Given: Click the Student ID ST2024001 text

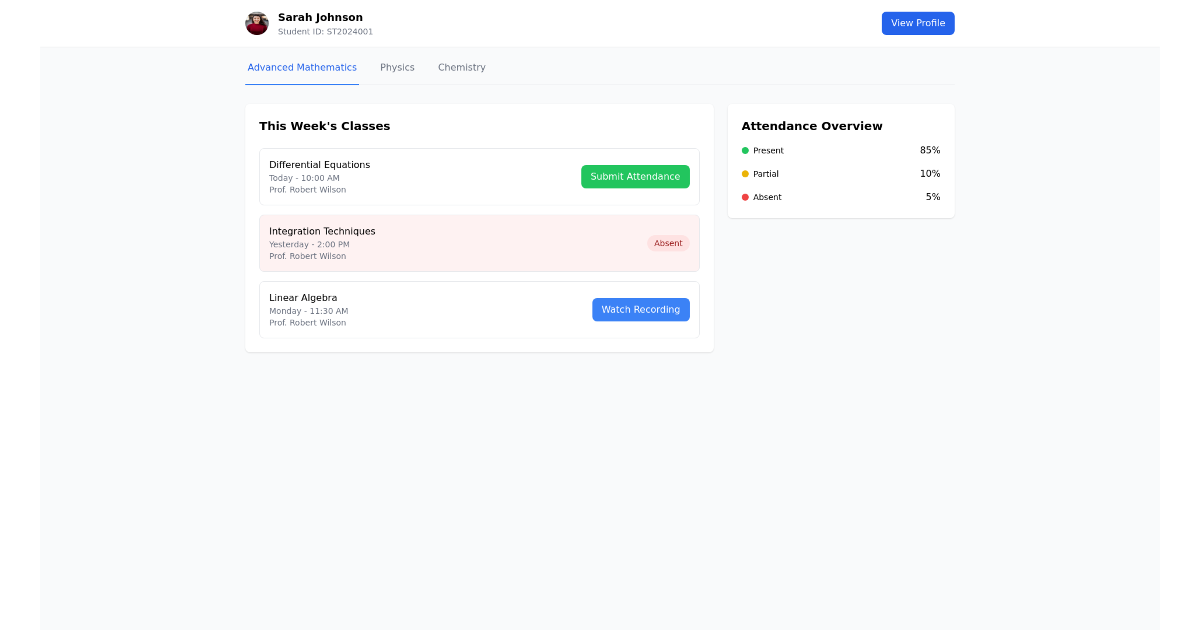Looking at the screenshot, I should pos(324,31).
